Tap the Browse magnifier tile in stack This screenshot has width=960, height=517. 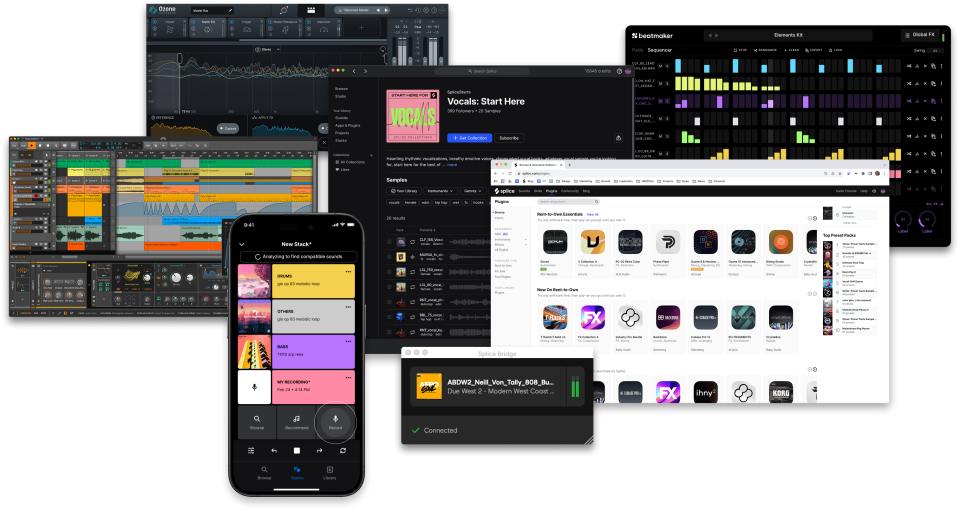pos(257,422)
